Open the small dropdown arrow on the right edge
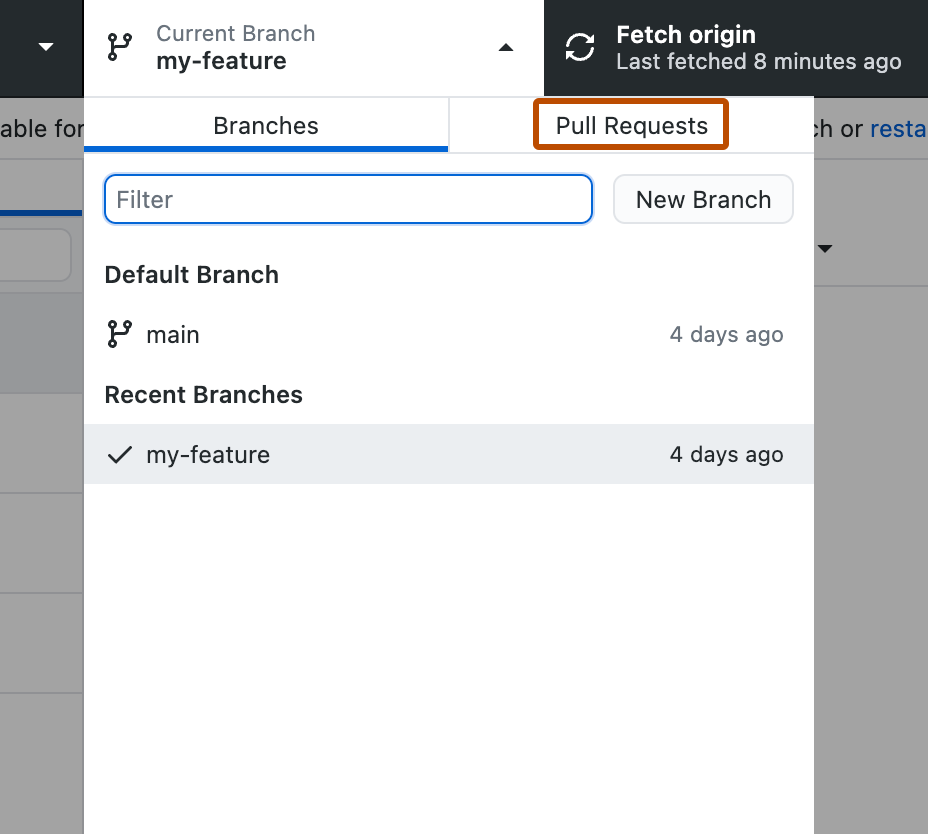The height and width of the screenshot is (834, 928). (x=825, y=248)
